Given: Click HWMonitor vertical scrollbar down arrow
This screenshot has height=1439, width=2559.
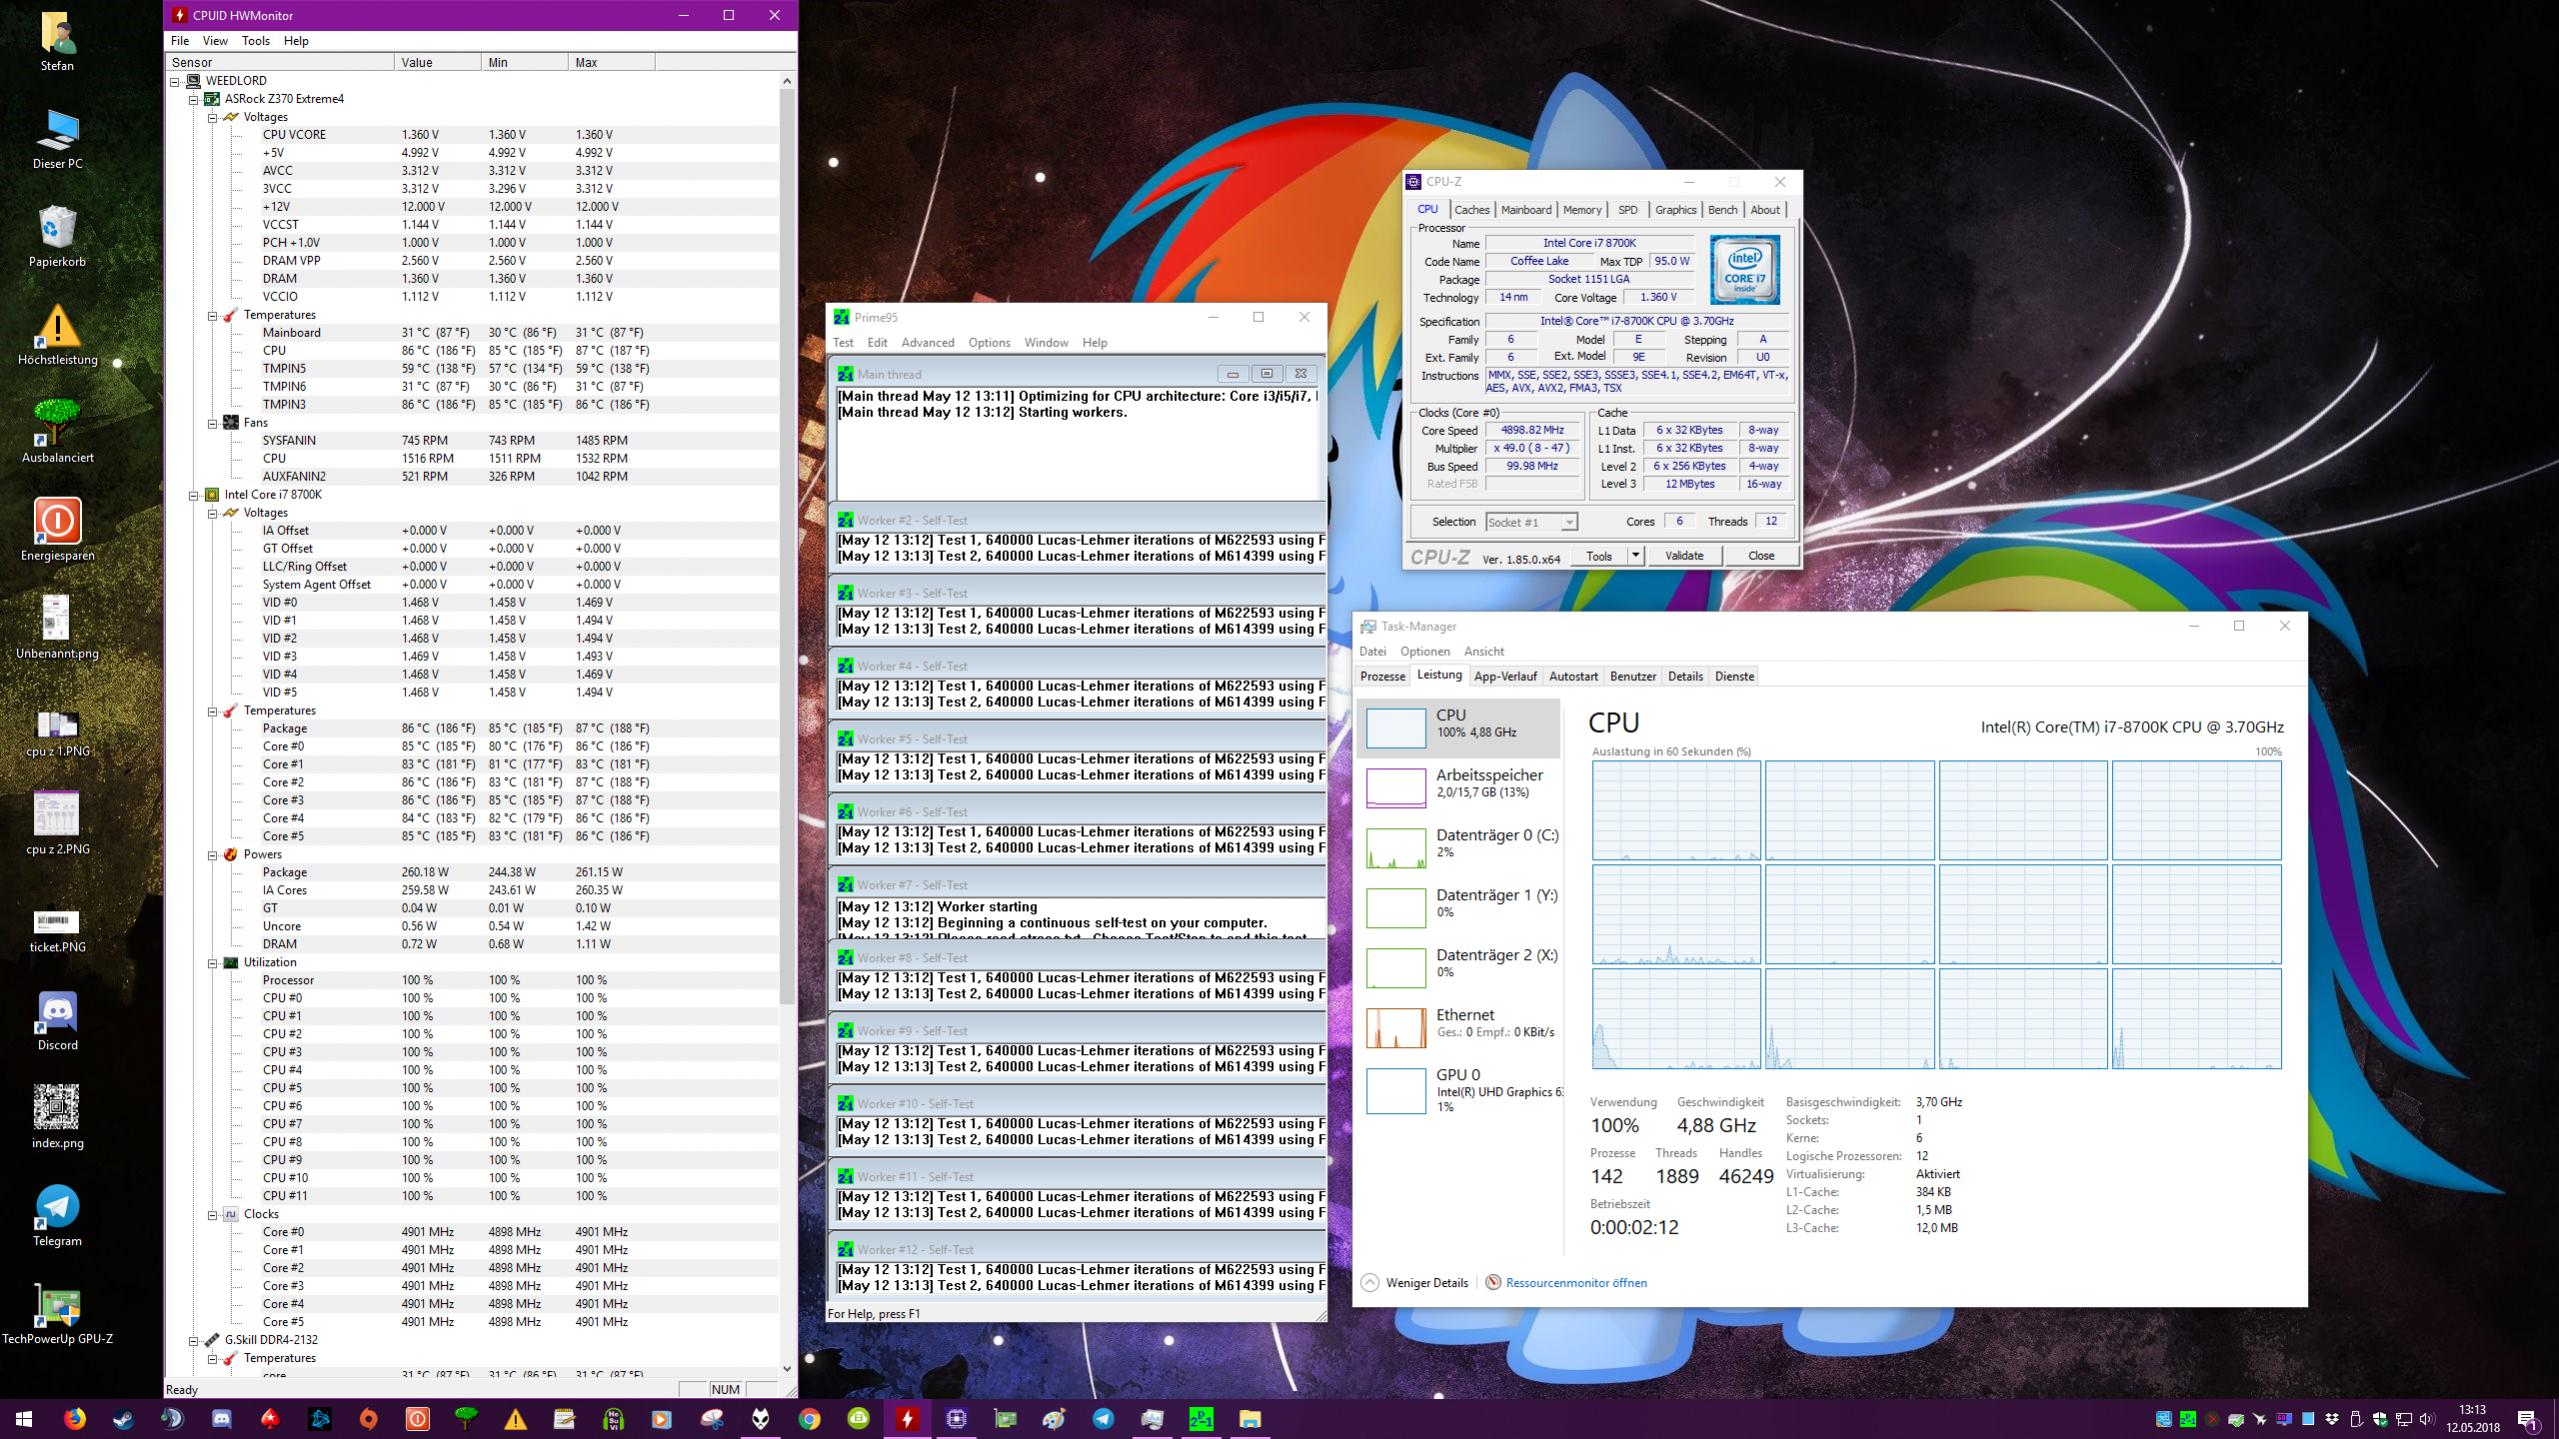Looking at the screenshot, I should coord(786,1369).
